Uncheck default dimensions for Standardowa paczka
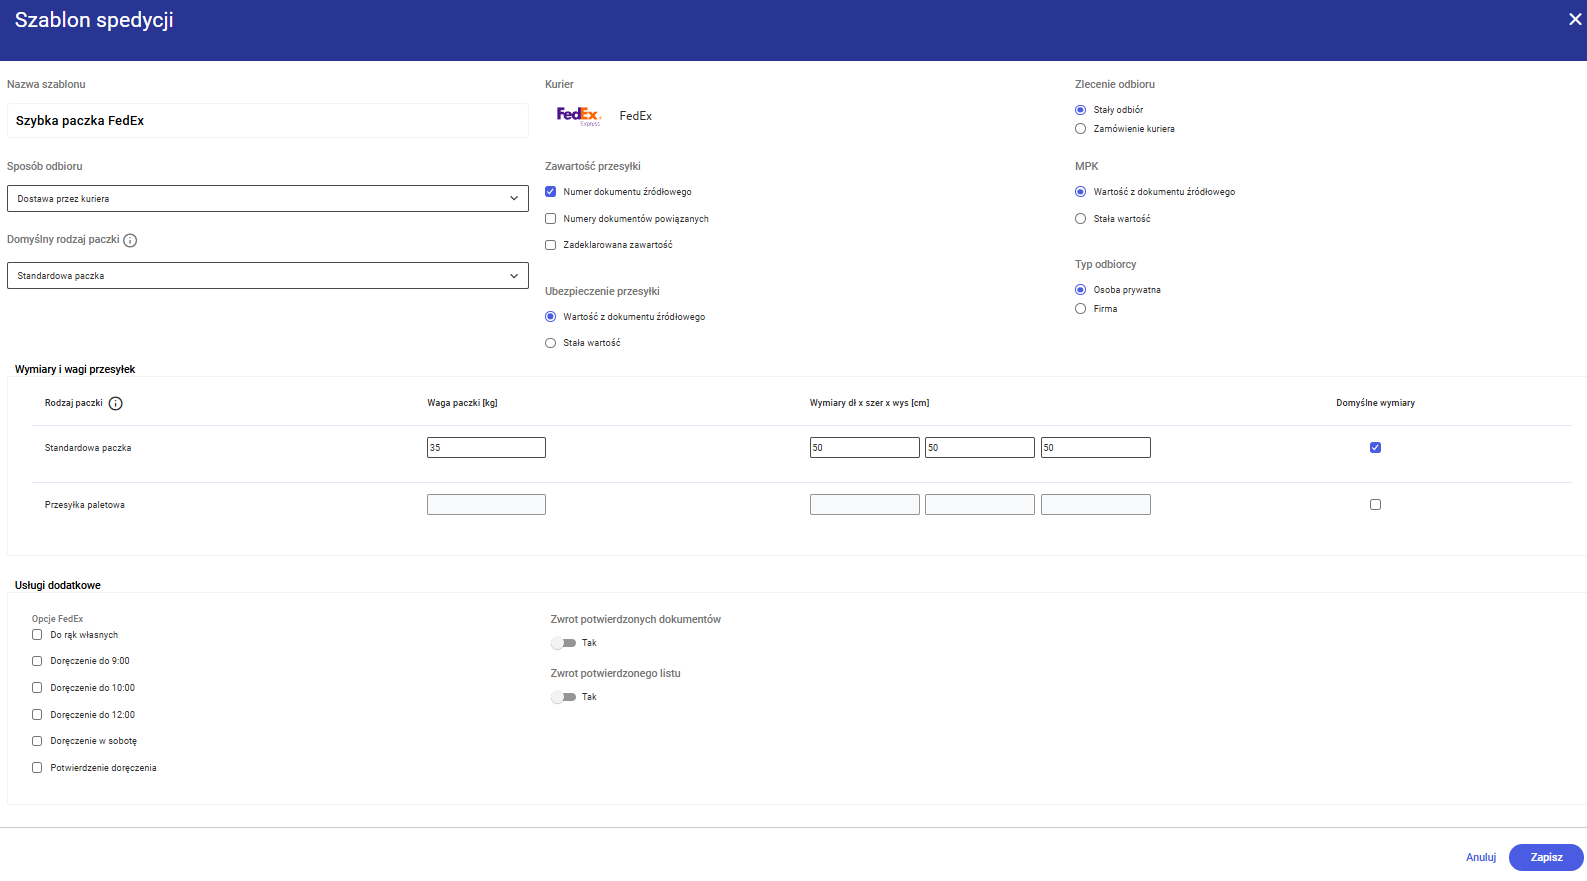This screenshot has width=1587, height=881. point(1375,448)
